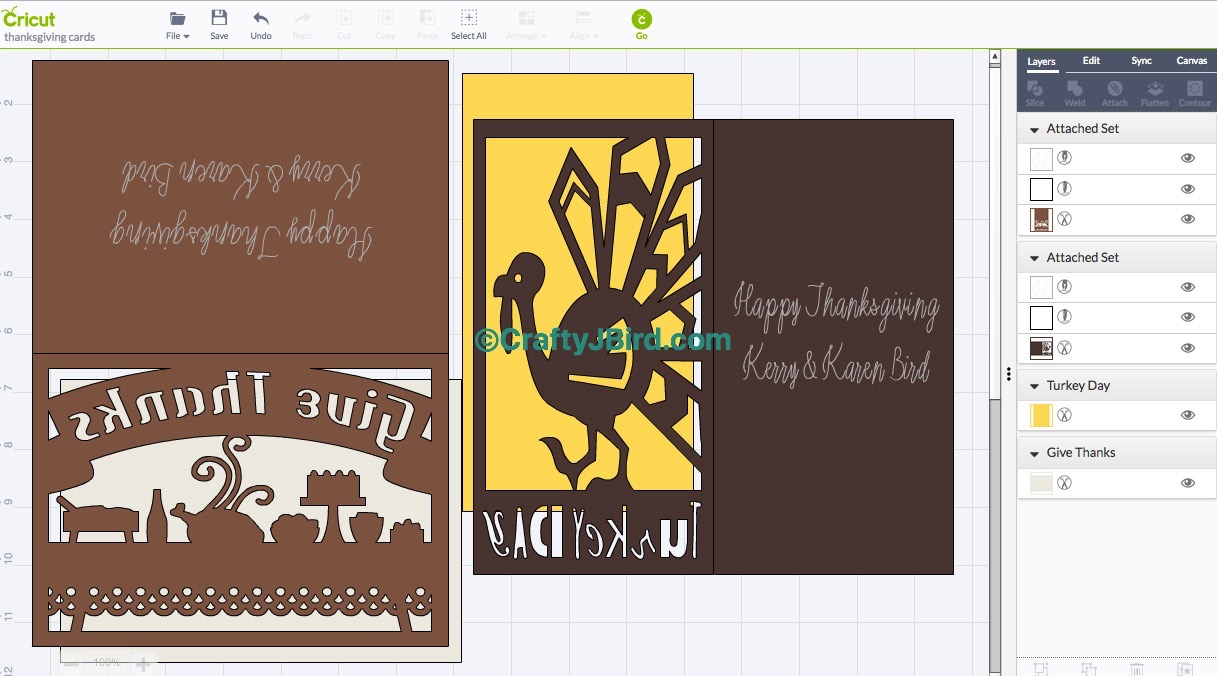Open the Sync tab

click(x=1141, y=61)
